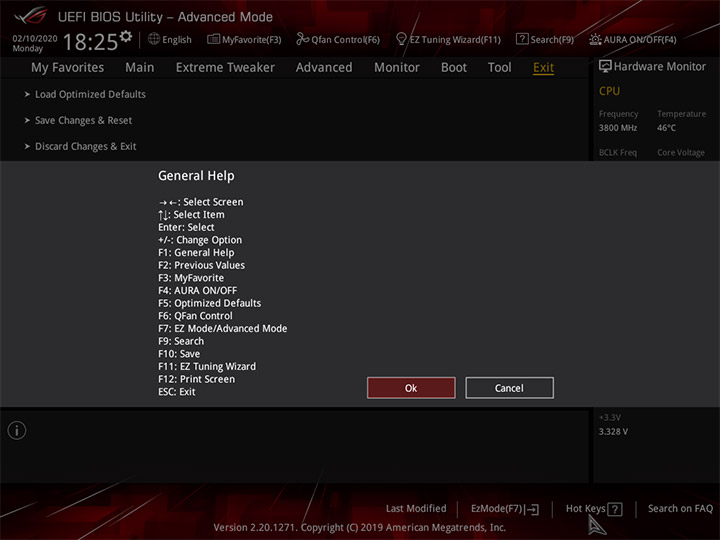
Task: Go to the Boot tab
Action: pyautogui.click(x=454, y=68)
